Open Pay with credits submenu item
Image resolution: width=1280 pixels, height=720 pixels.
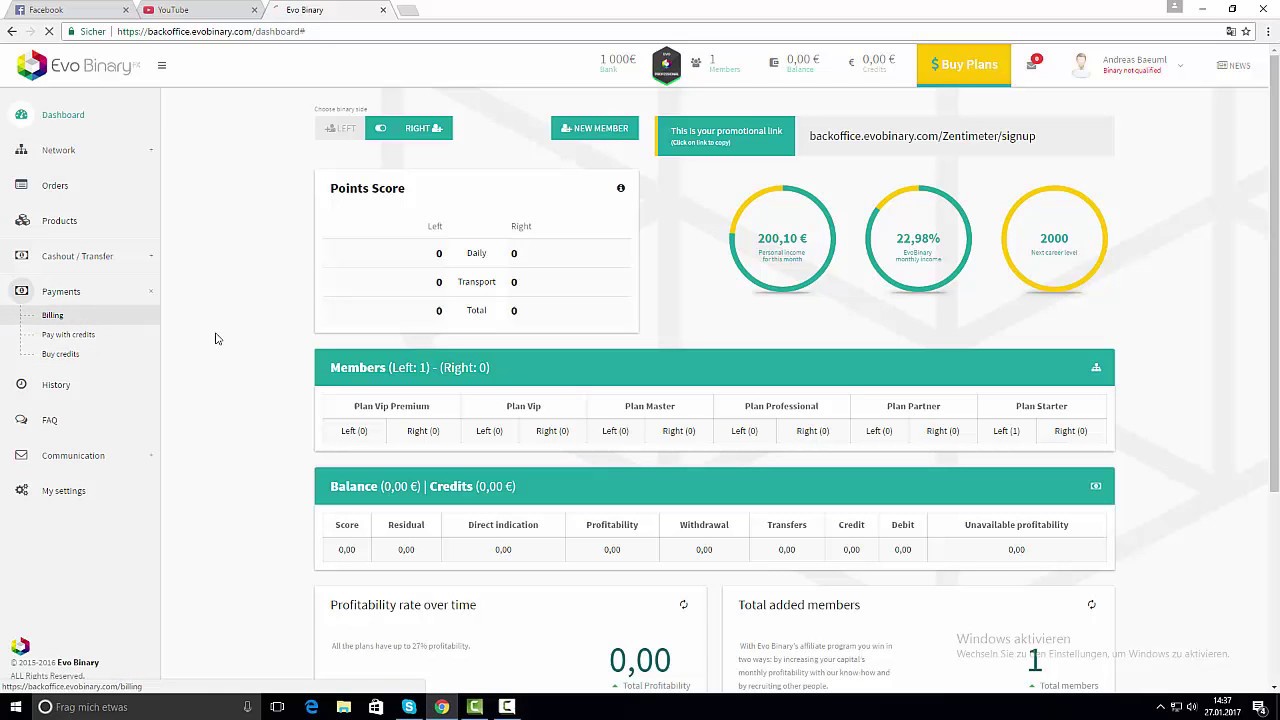pyautogui.click(x=68, y=334)
